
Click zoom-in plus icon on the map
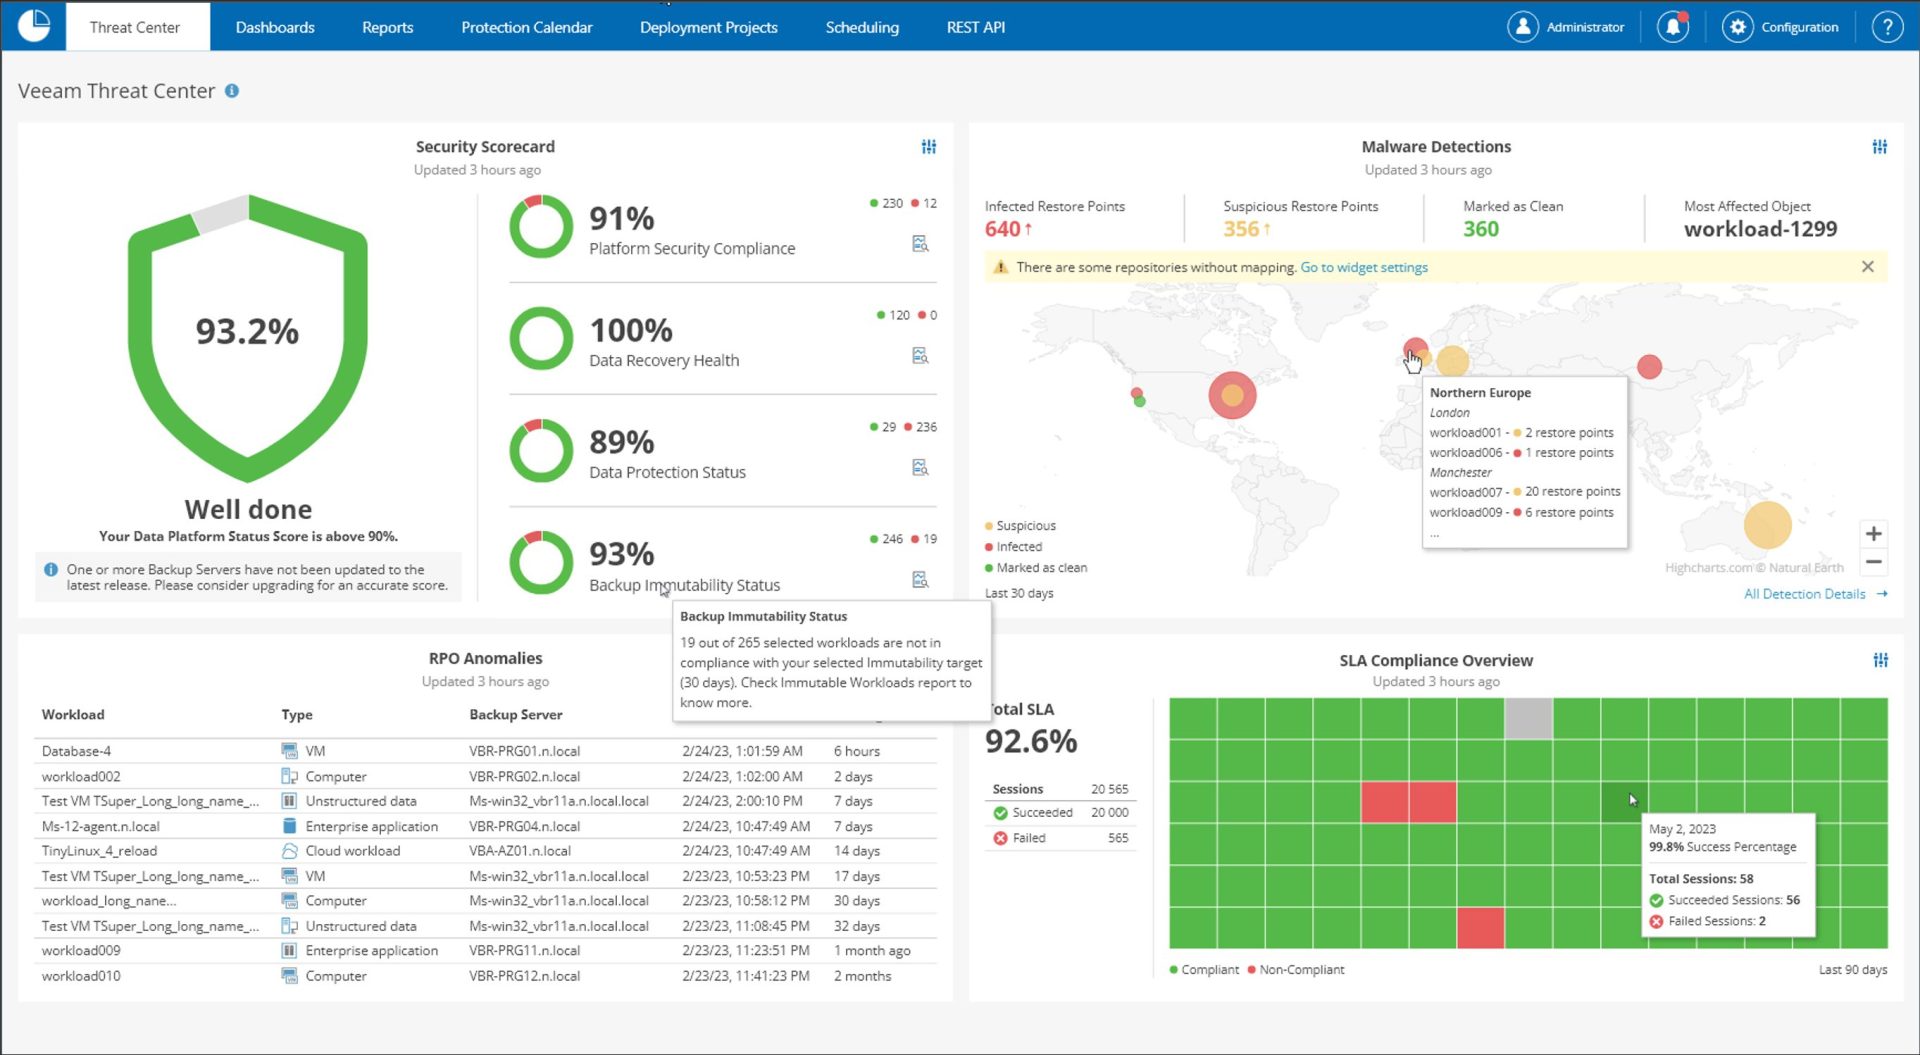(x=1874, y=533)
